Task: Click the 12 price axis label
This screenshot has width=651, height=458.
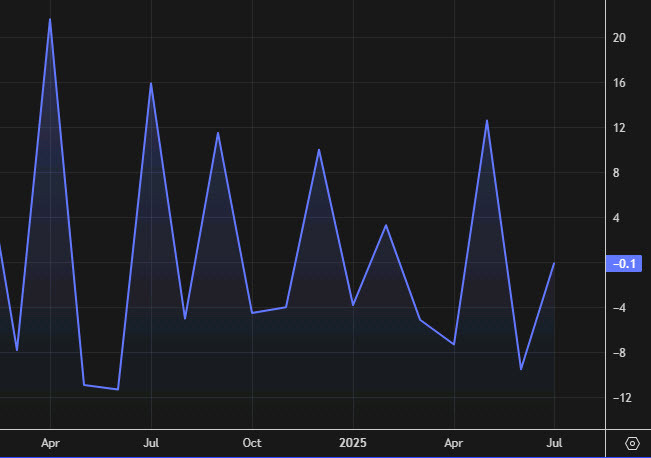Action: click(619, 128)
